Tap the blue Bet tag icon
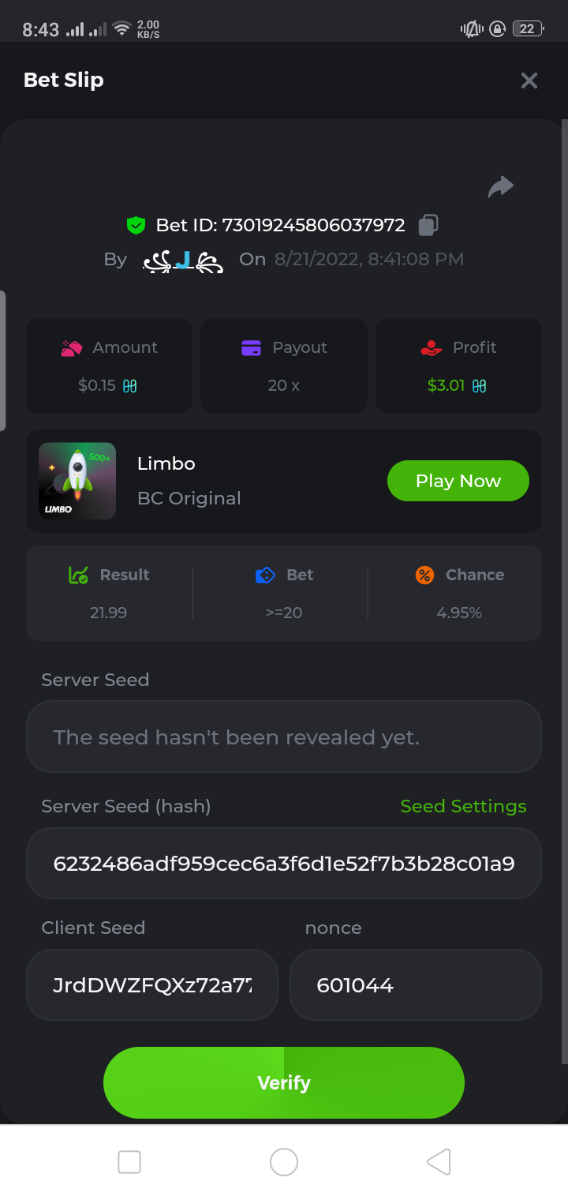568x1200 pixels. click(x=265, y=575)
